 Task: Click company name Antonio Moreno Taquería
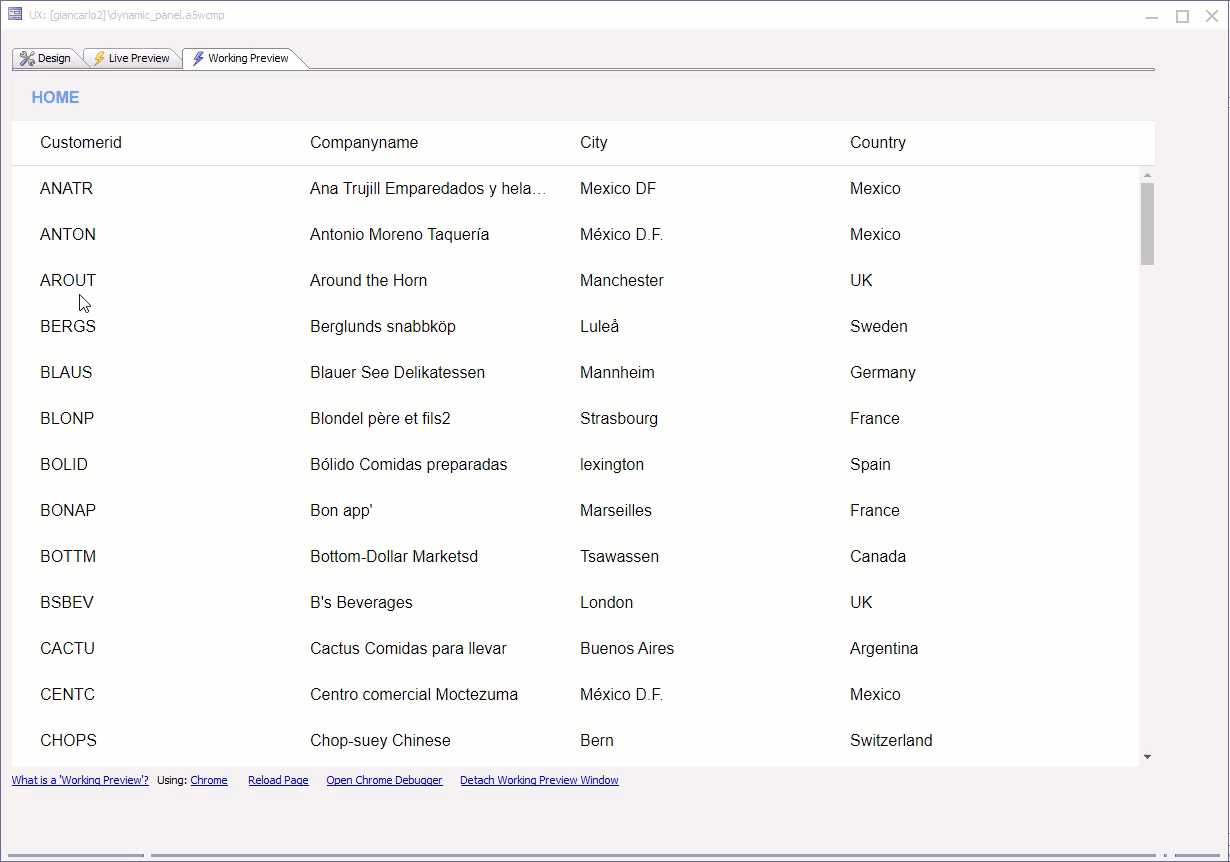399,234
